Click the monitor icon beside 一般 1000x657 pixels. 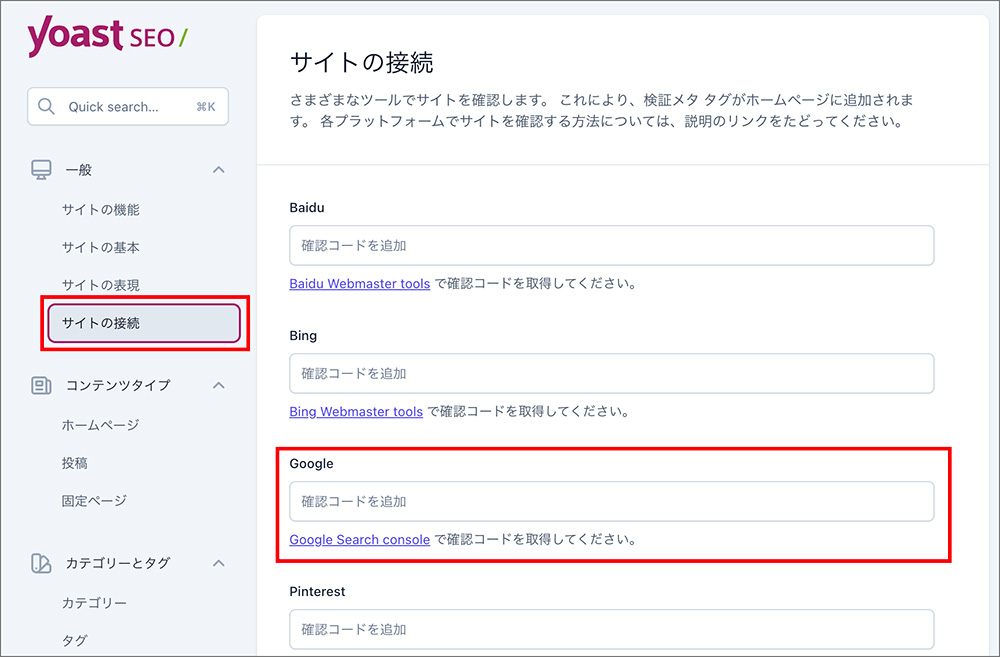tap(41, 170)
